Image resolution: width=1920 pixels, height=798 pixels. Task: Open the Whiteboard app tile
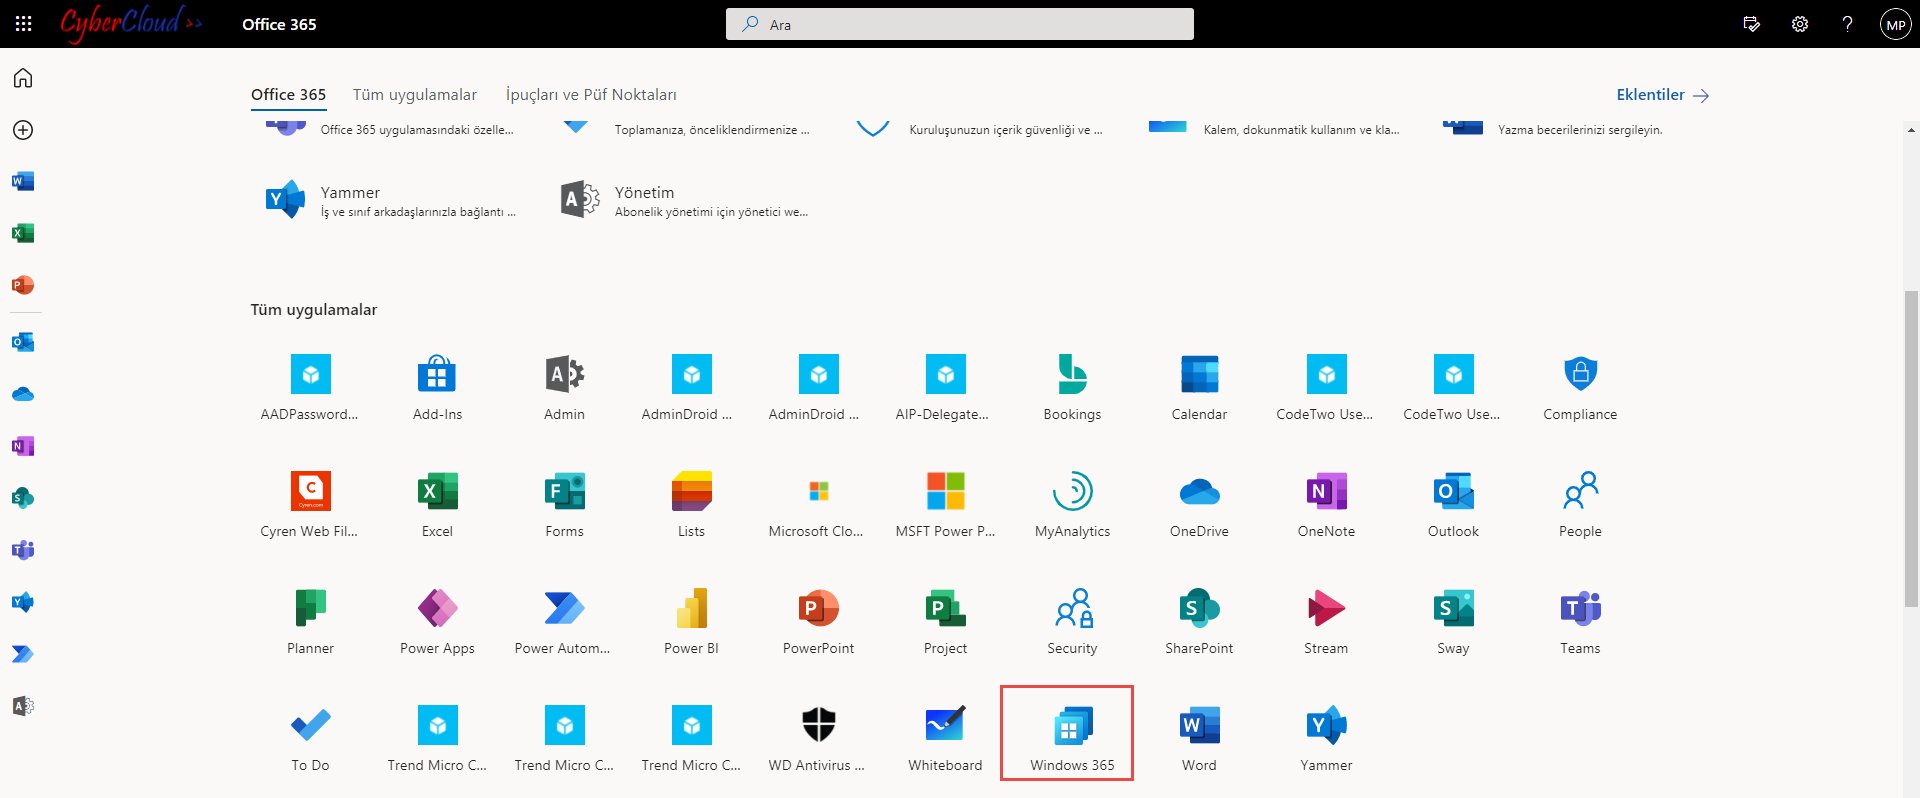point(945,739)
